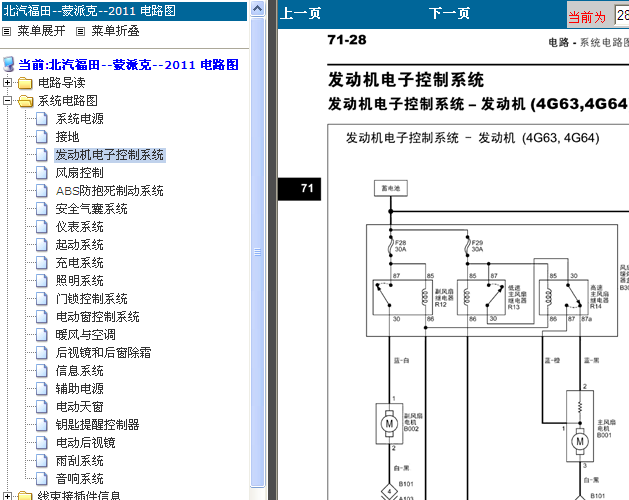This screenshot has width=629, height=500.
Task: Go to next page with 下一页
Action: coord(449,14)
